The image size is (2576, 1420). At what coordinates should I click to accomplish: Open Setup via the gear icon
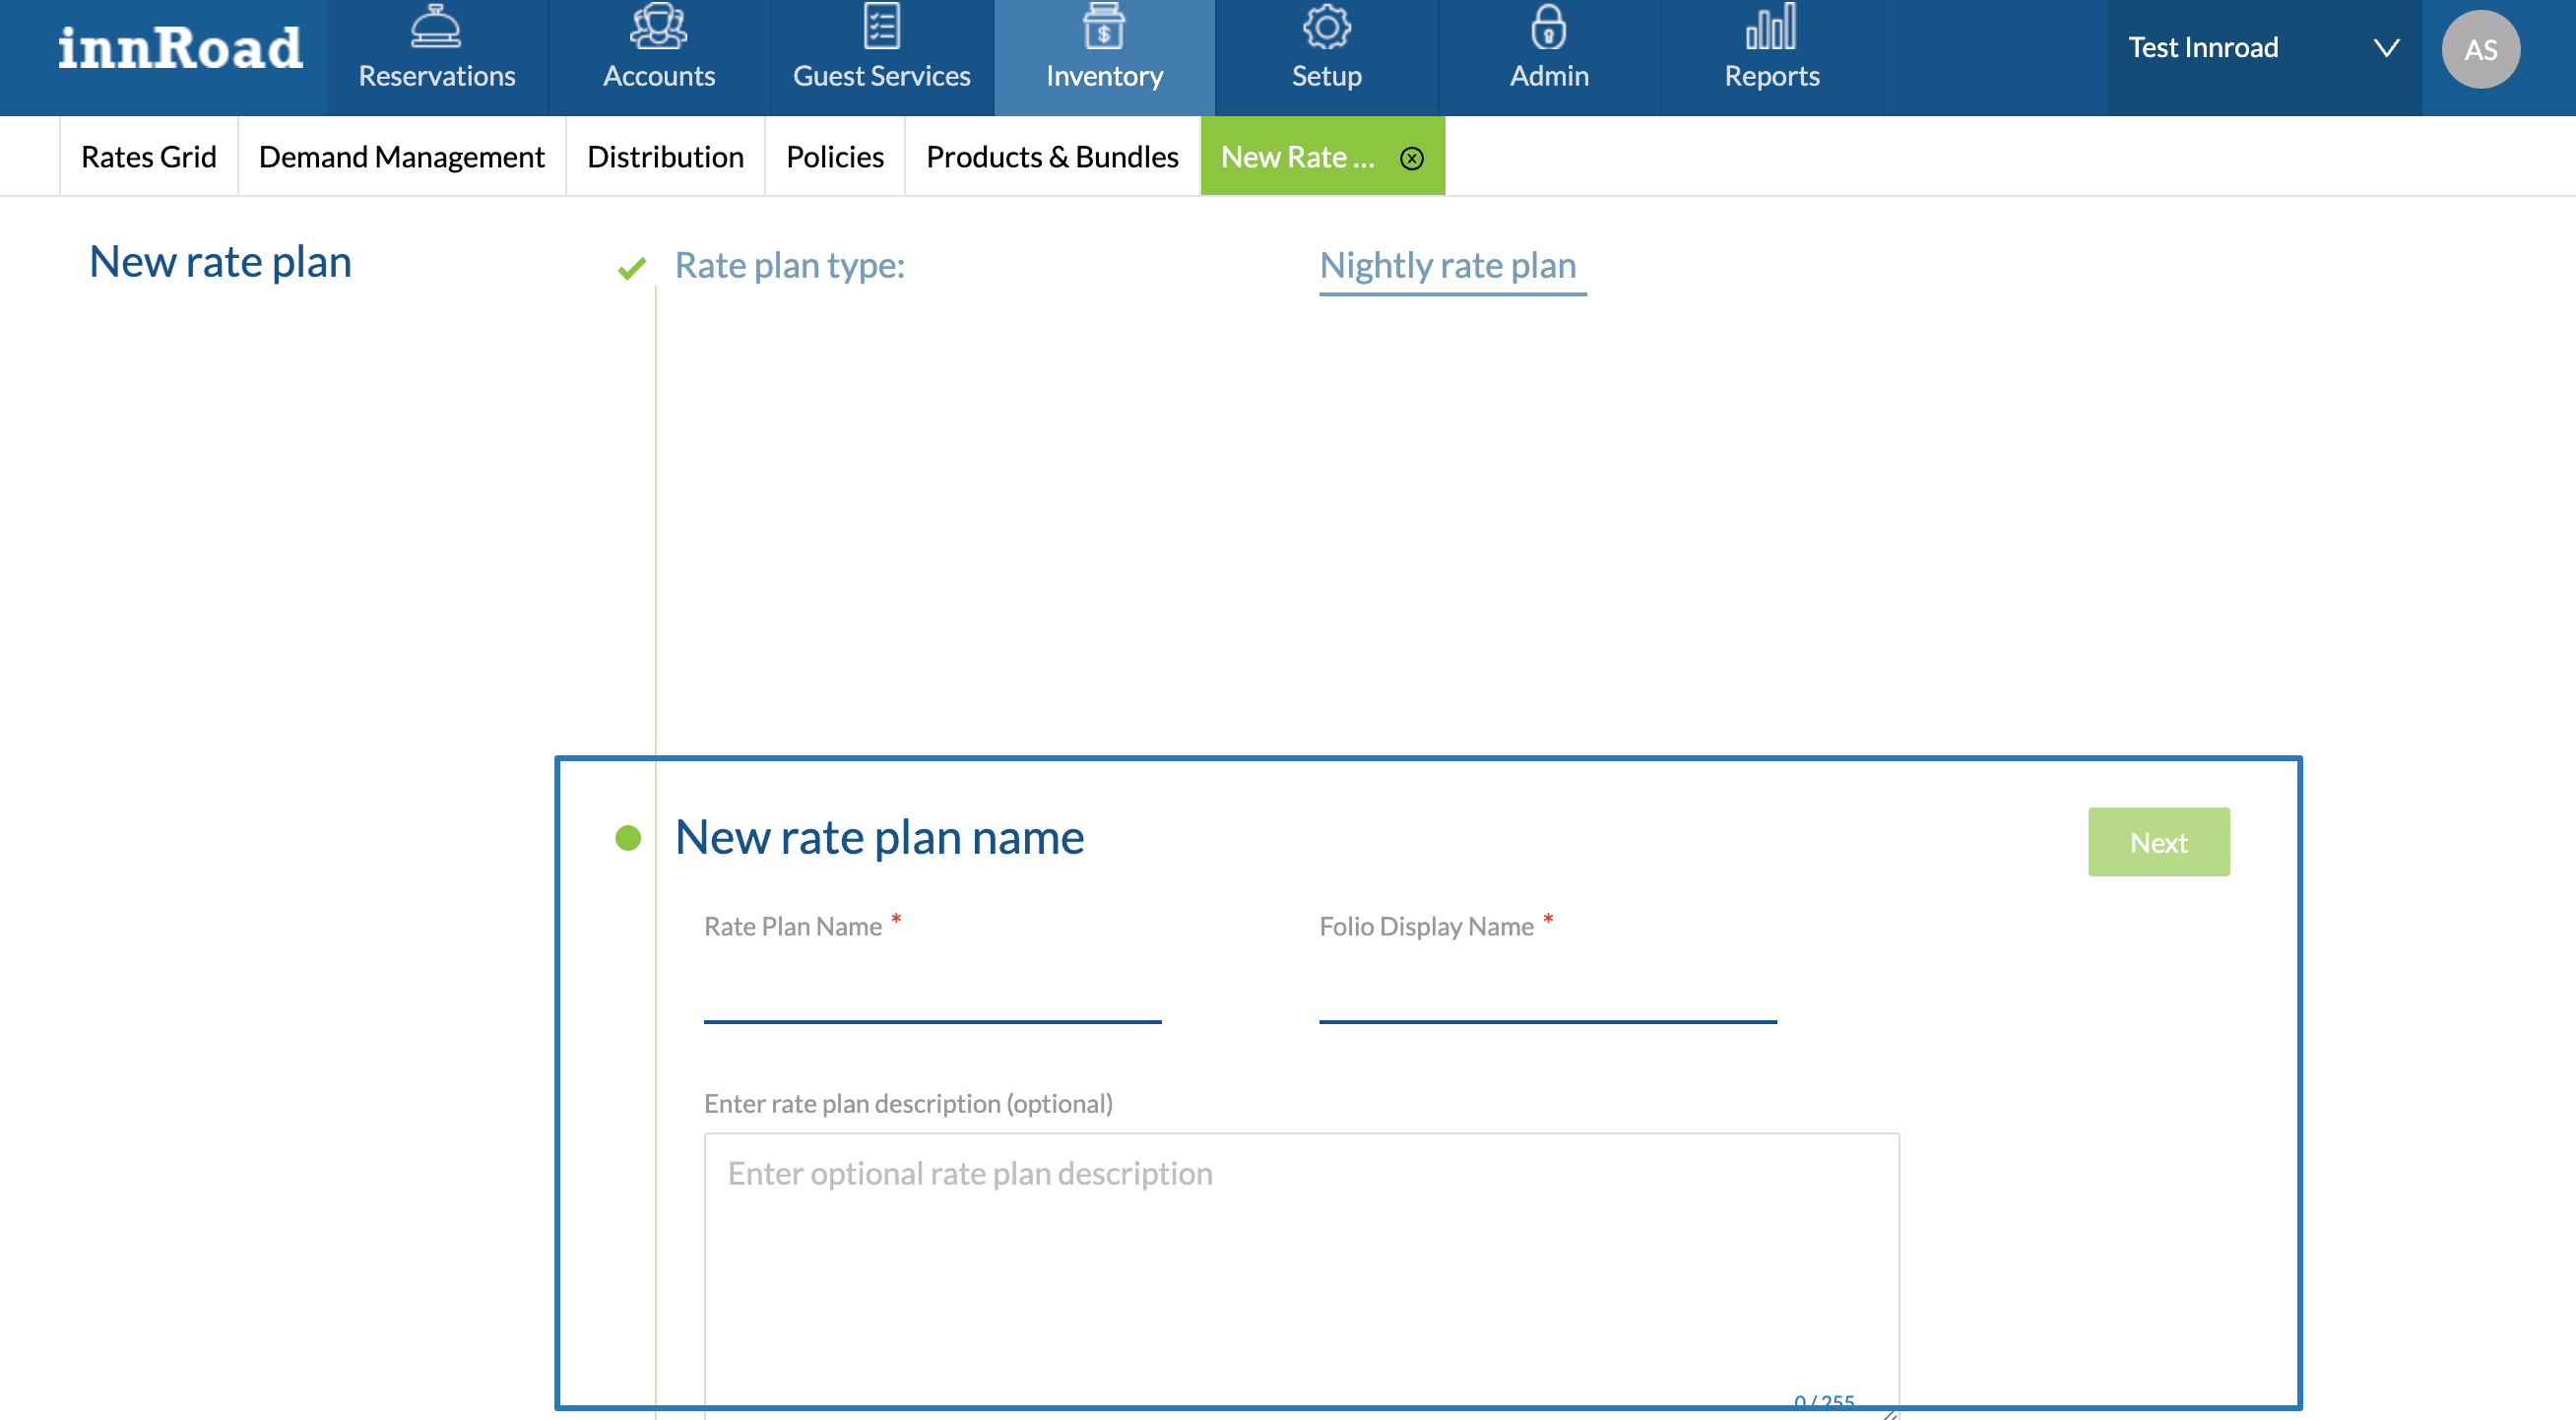coord(1326,28)
